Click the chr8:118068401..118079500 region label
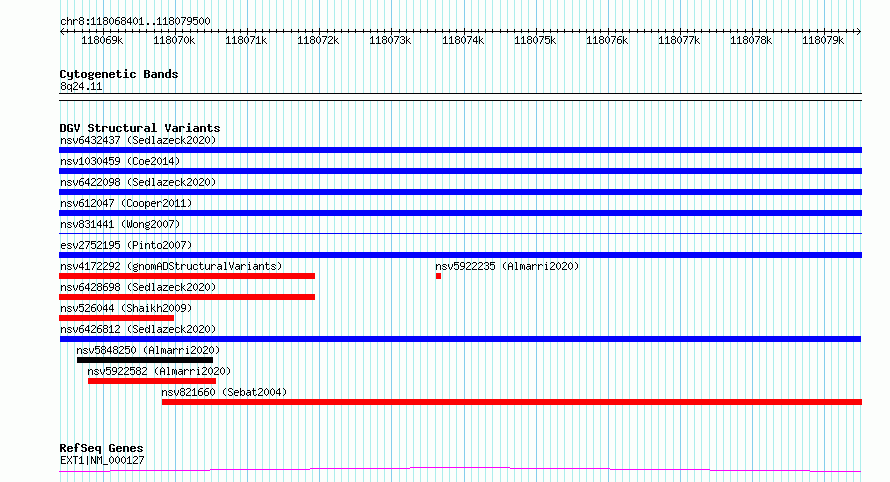The width and height of the screenshot is (890, 482). 135,21
